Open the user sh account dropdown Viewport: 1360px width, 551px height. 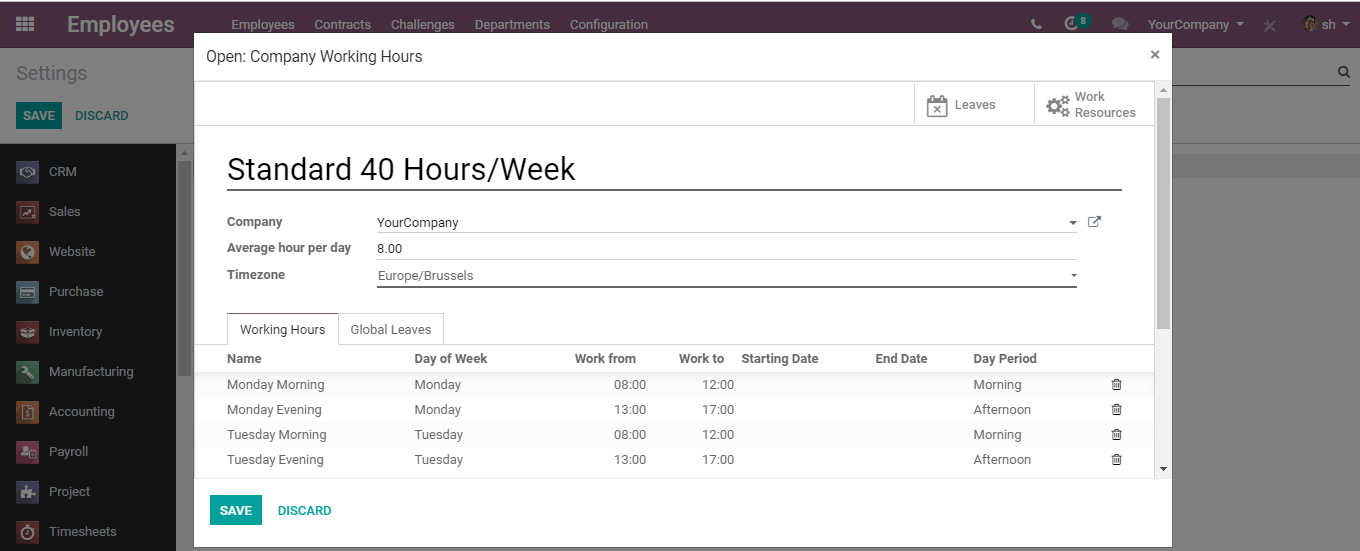(1326, 24)
